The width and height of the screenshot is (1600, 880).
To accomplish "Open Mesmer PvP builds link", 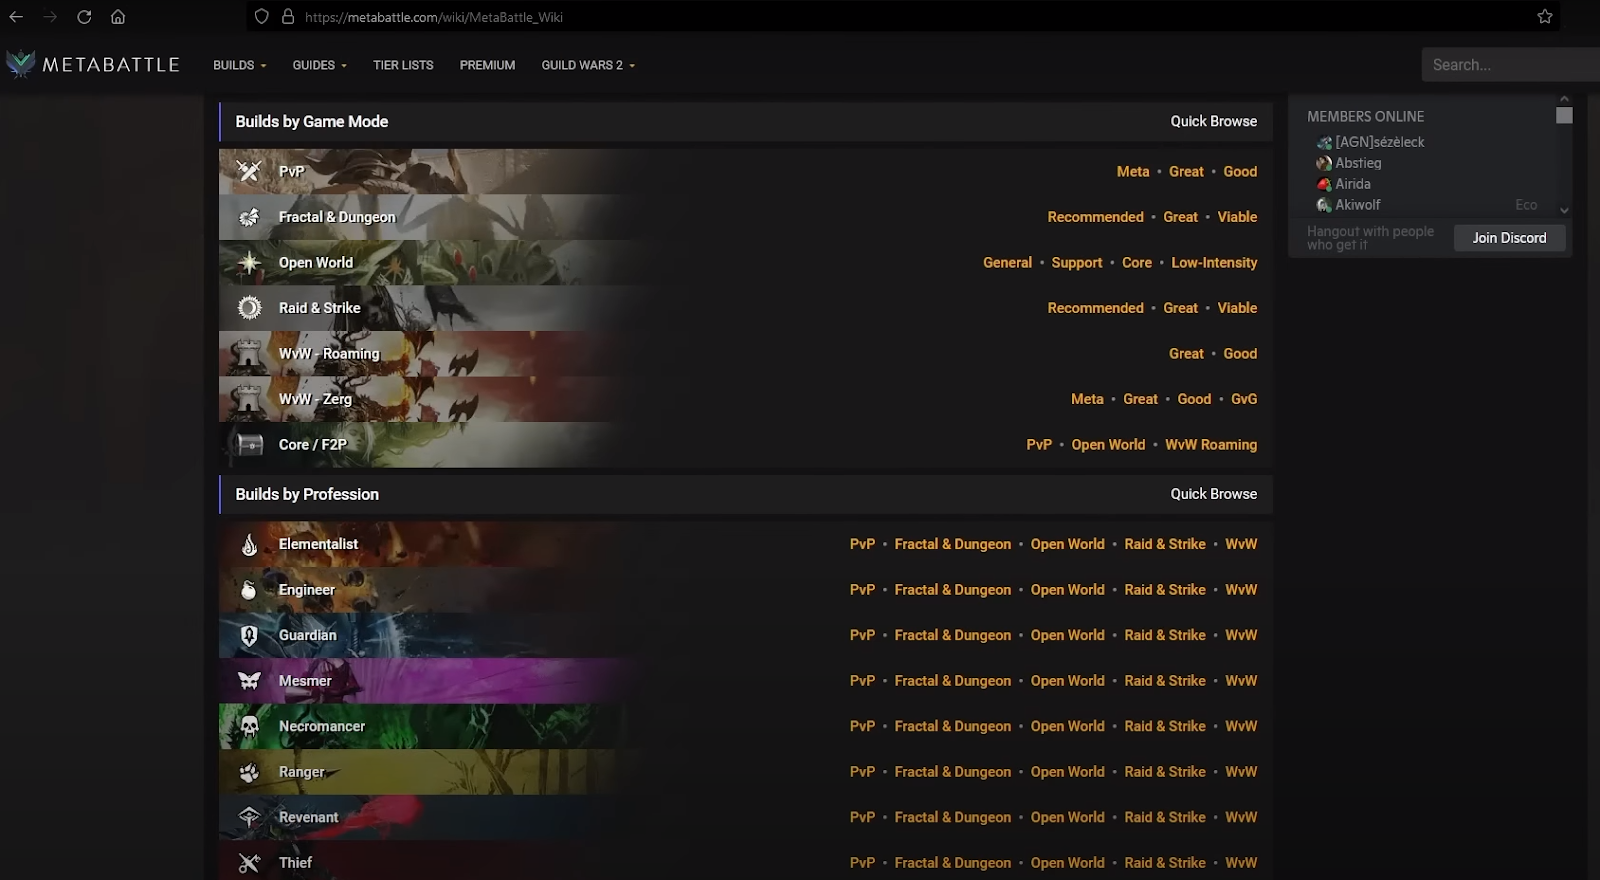I will (x=862, y=681).
